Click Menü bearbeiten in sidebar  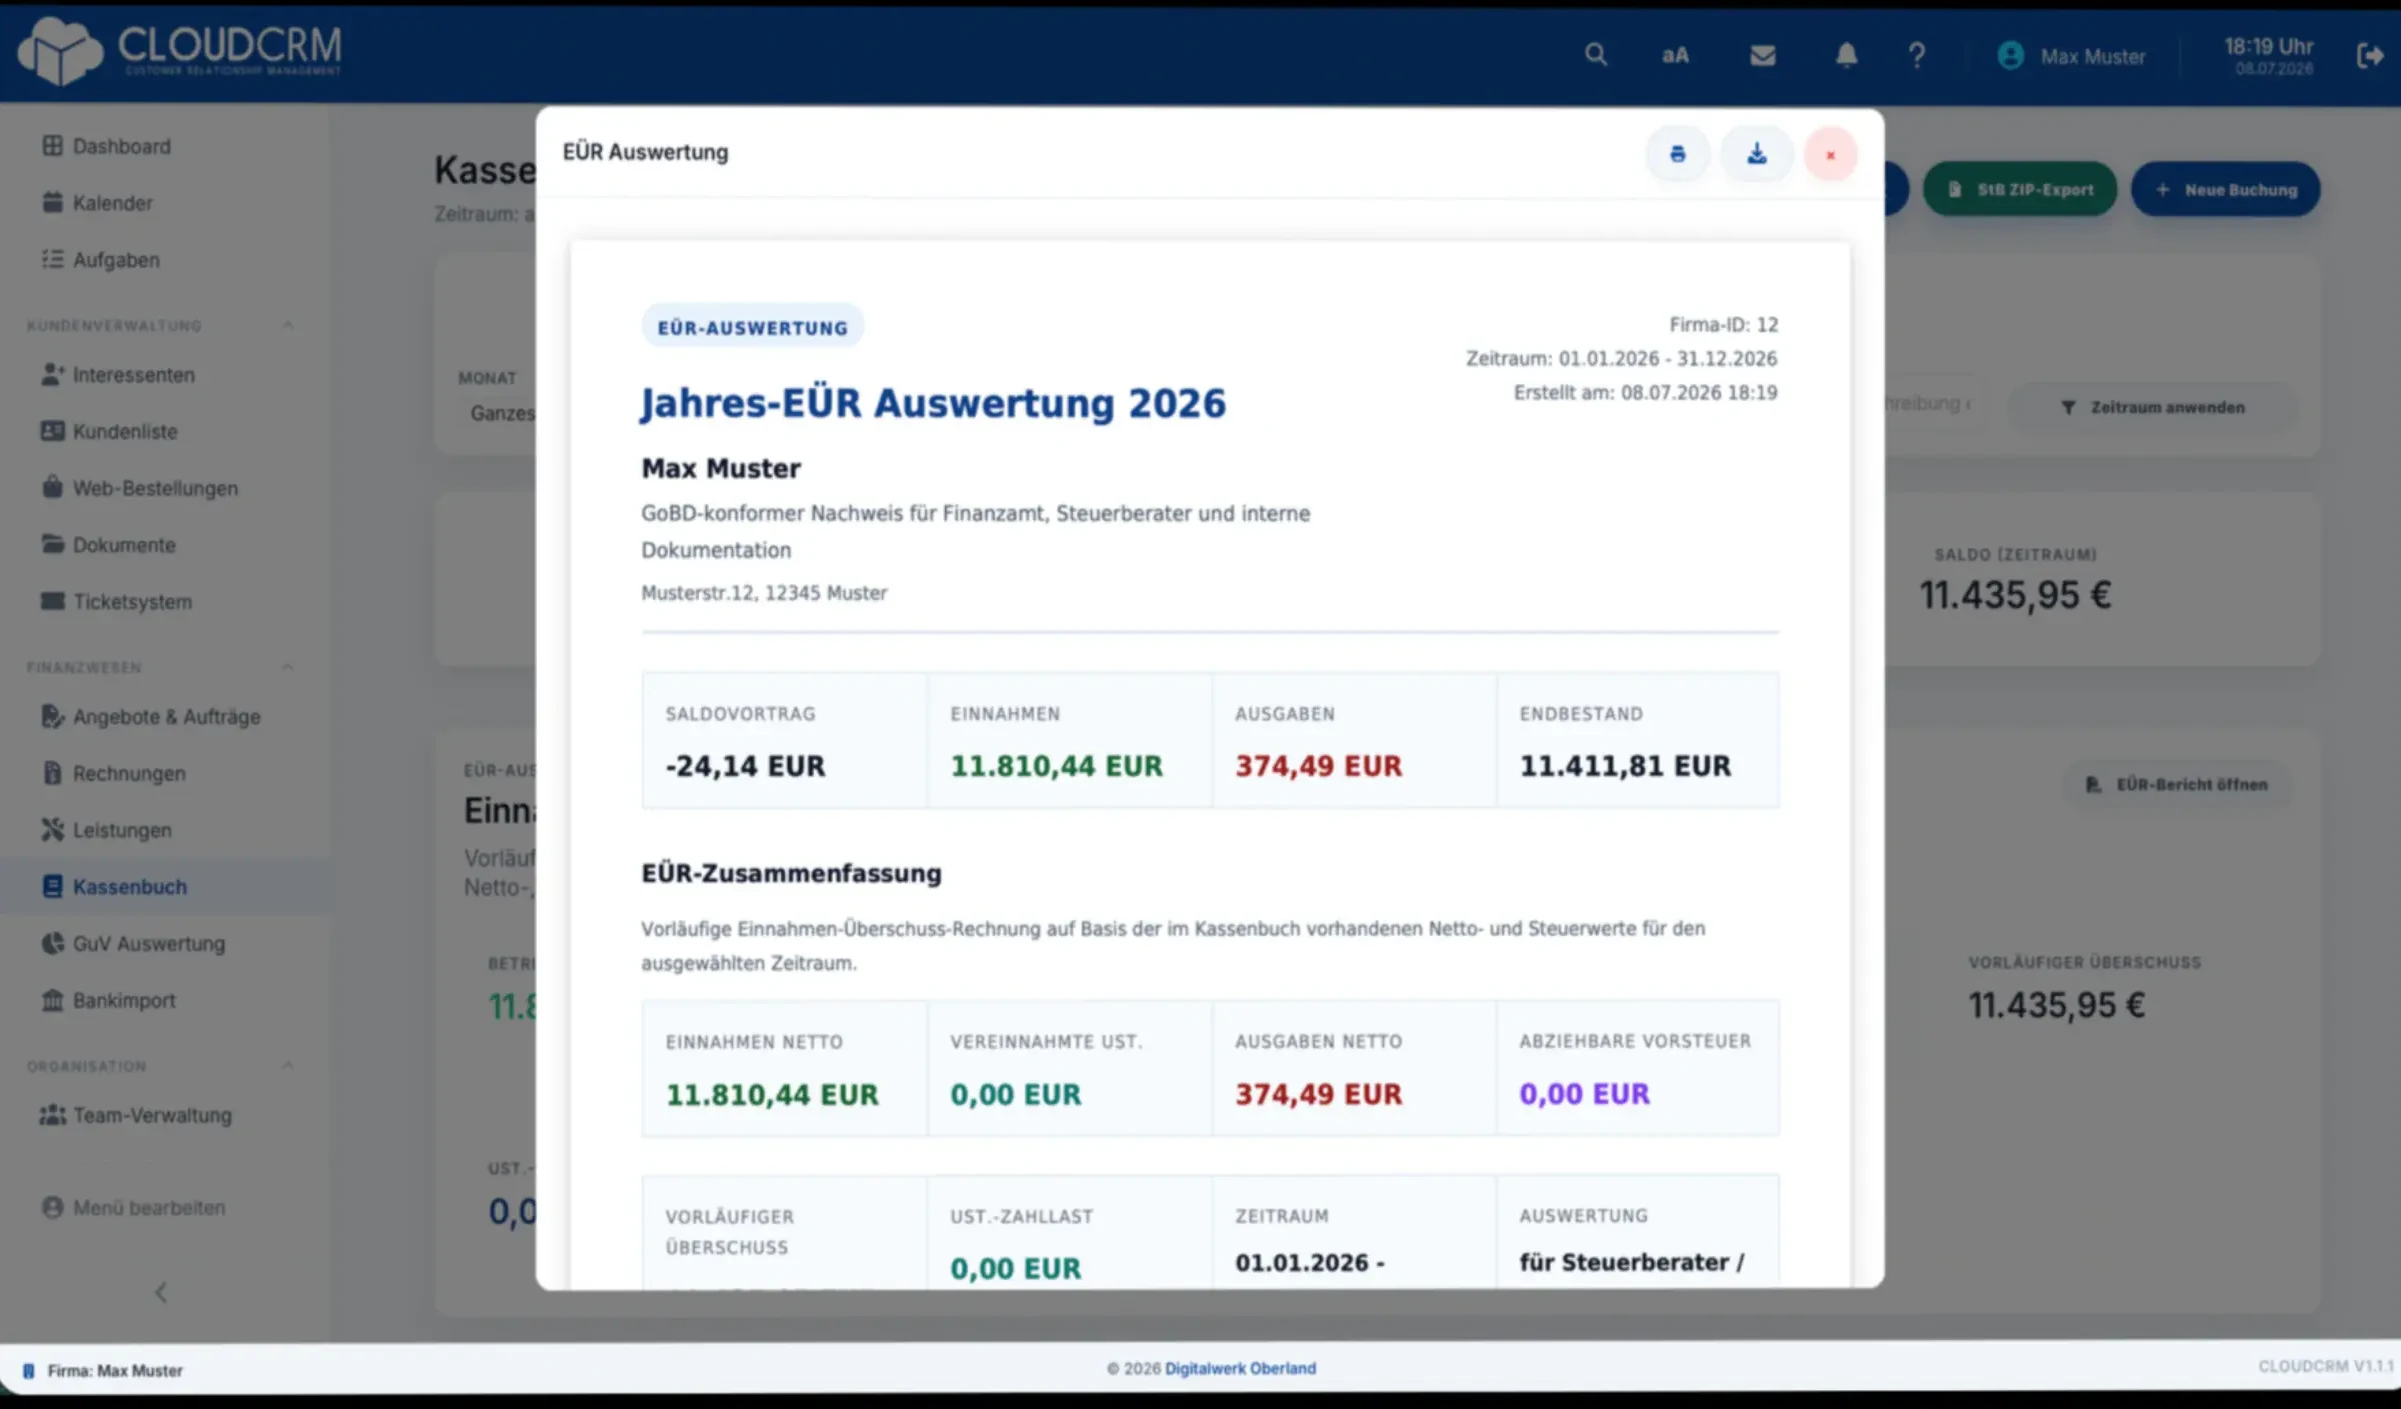click(x=133, y=1208)
